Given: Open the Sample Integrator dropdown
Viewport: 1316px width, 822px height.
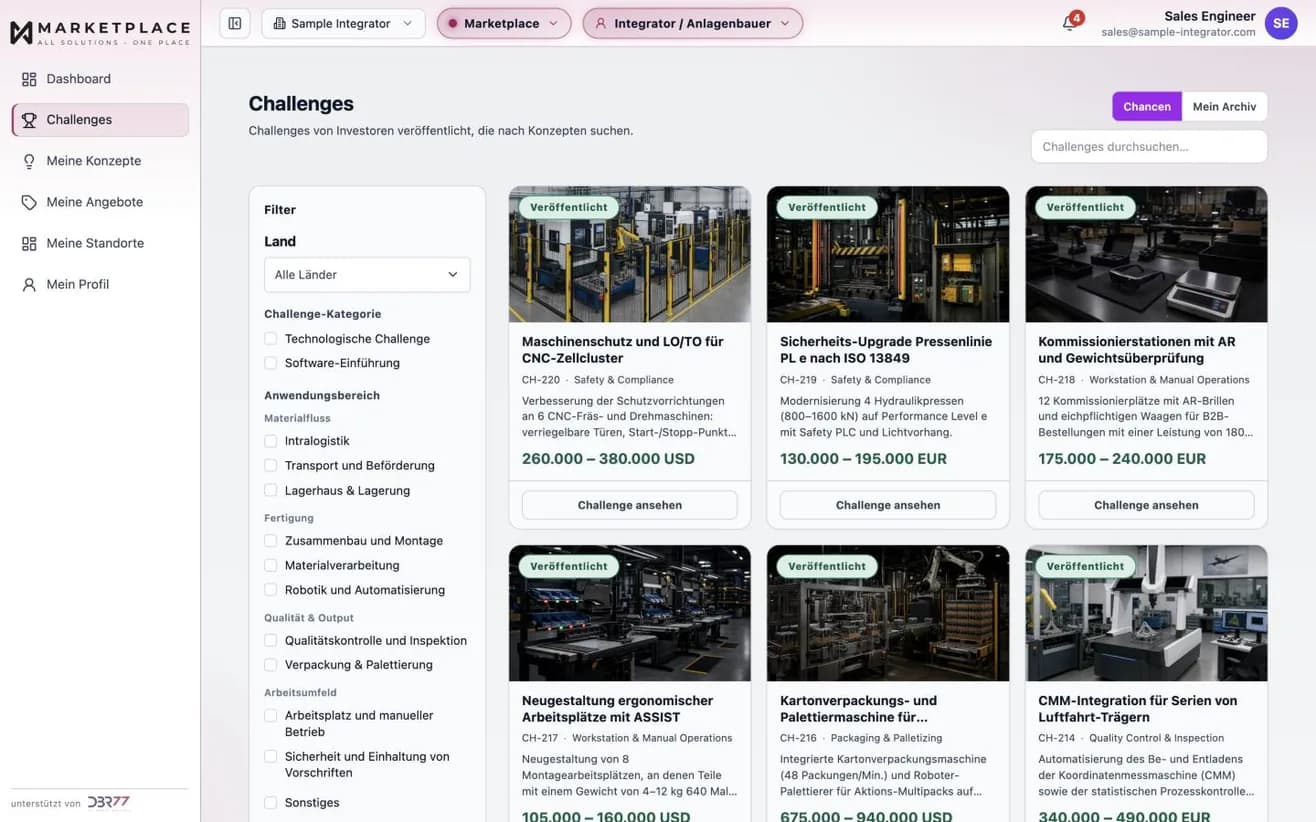Looking at the screenshot, I should [343, 23].
